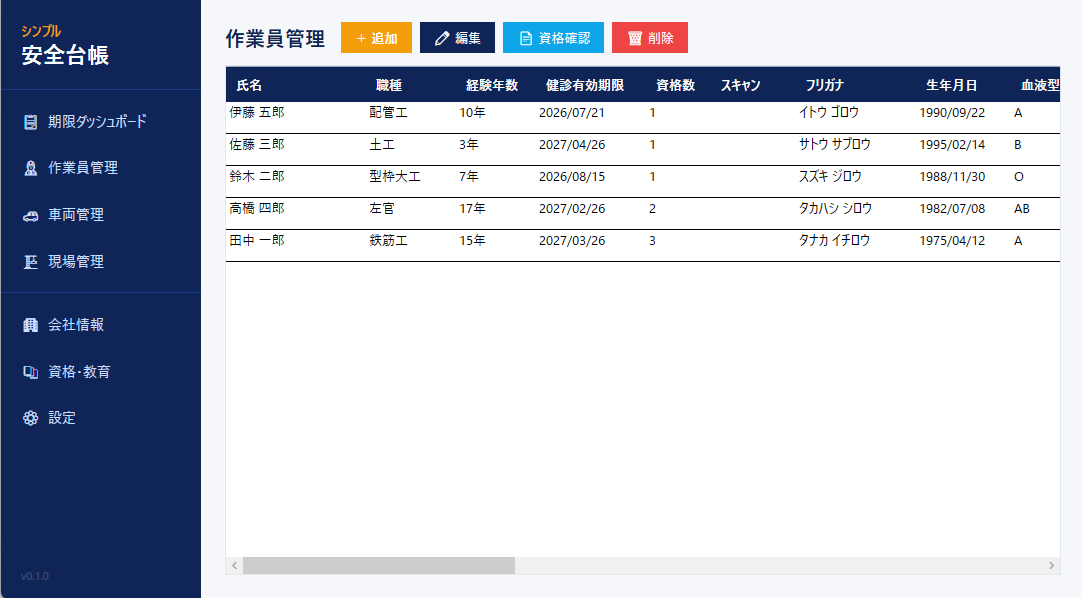Screen dimensions: 1082x598
Task: Click the シンプル安全台帳 app title
Action: (65, 46)
